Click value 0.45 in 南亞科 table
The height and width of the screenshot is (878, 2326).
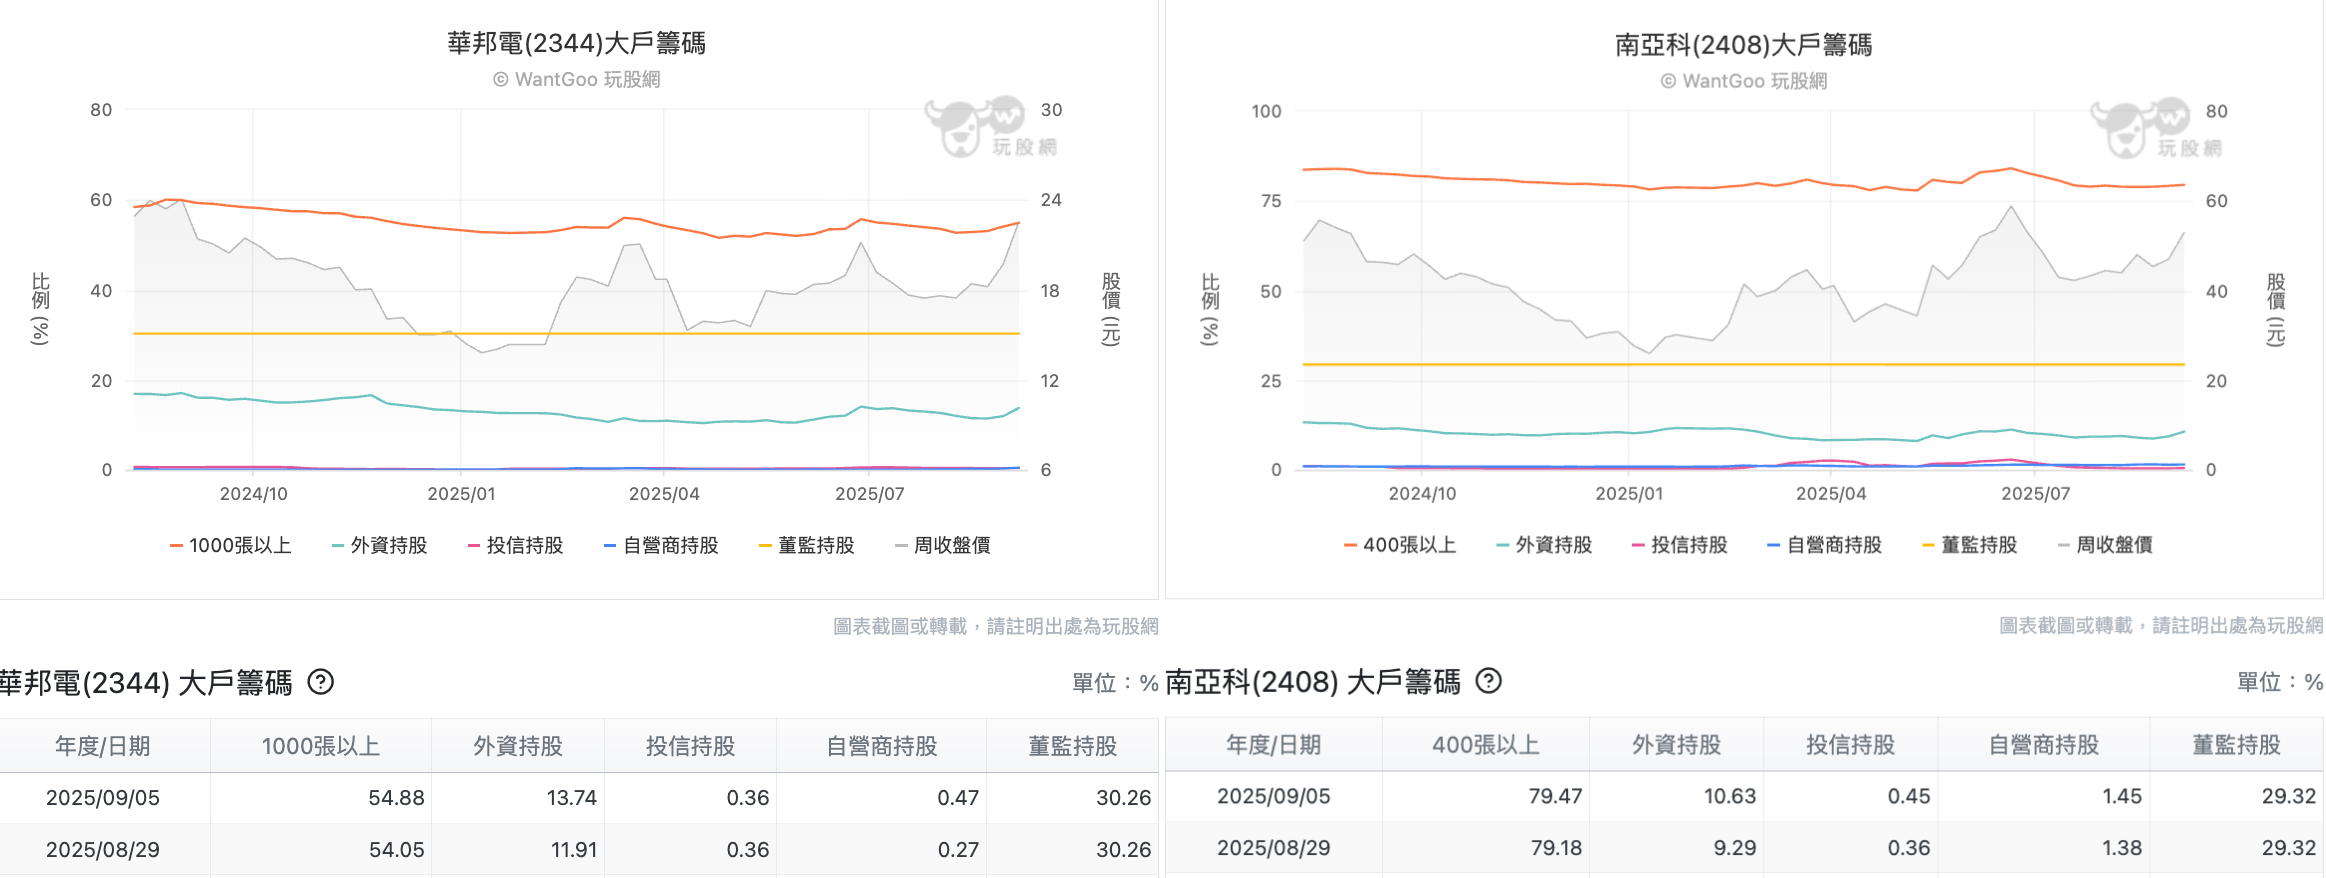[x=1909, y=796]
